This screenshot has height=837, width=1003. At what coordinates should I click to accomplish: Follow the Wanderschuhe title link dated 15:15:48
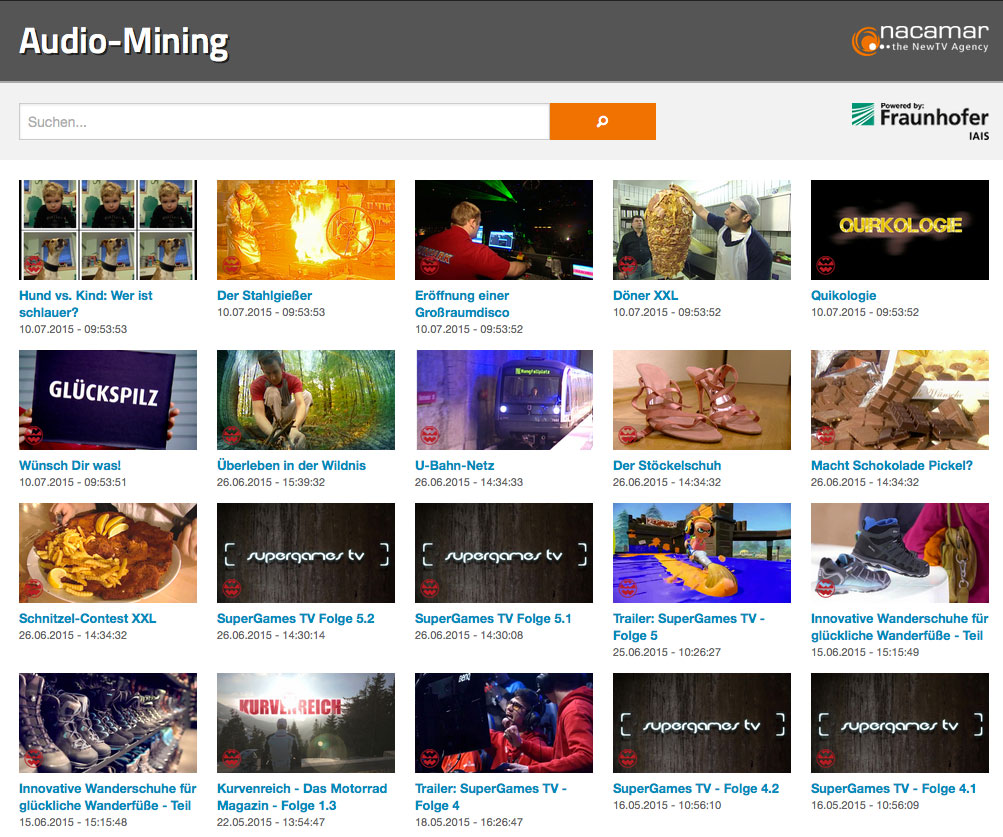coord(107,797)
